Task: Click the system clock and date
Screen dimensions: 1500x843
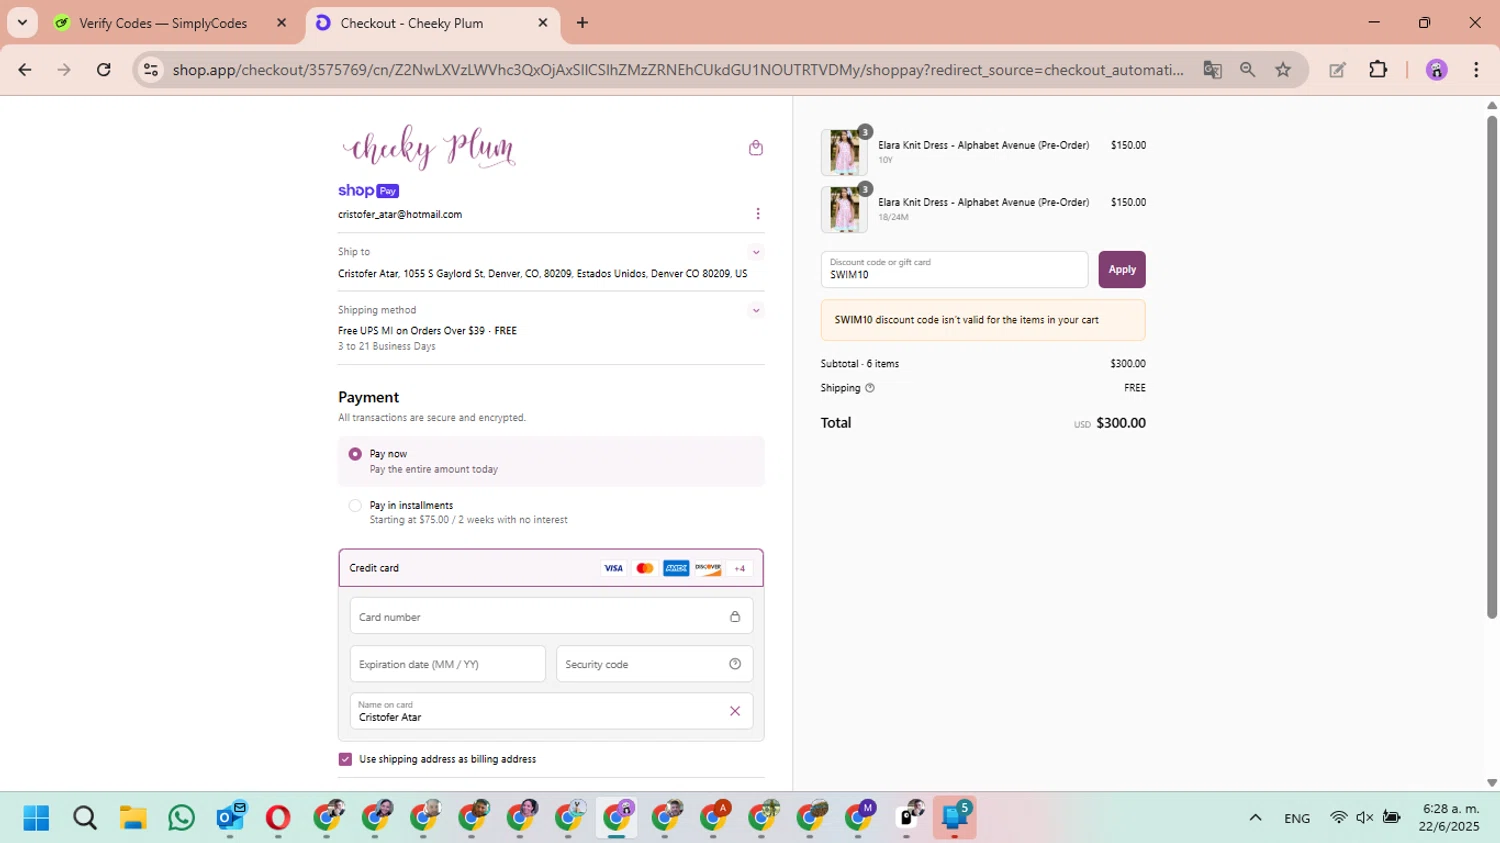Action: click(x=1449, y=818)
